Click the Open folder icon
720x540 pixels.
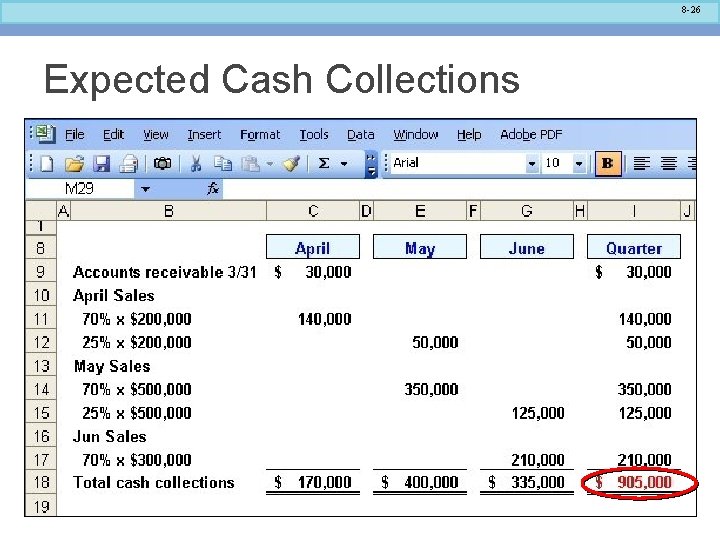(74, 164)
